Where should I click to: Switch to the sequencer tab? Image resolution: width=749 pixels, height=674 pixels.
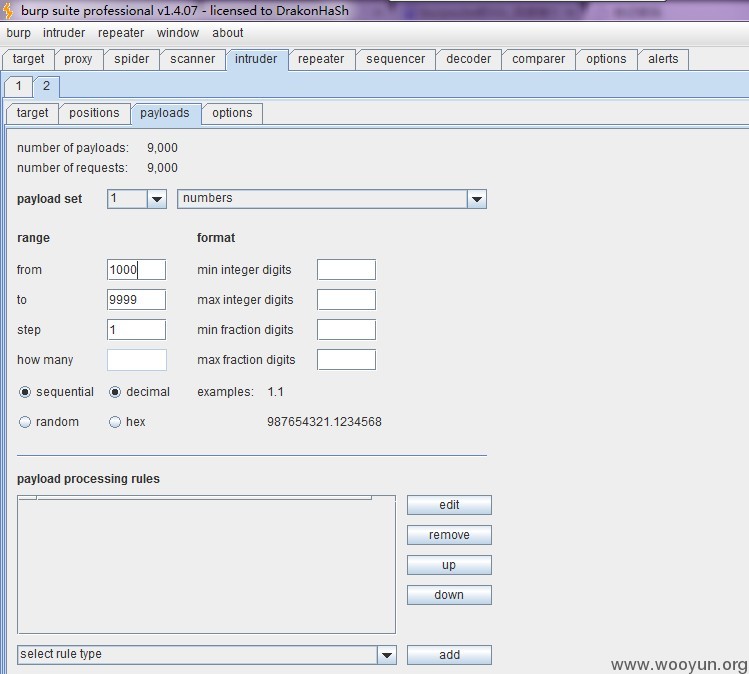point(396,59)
